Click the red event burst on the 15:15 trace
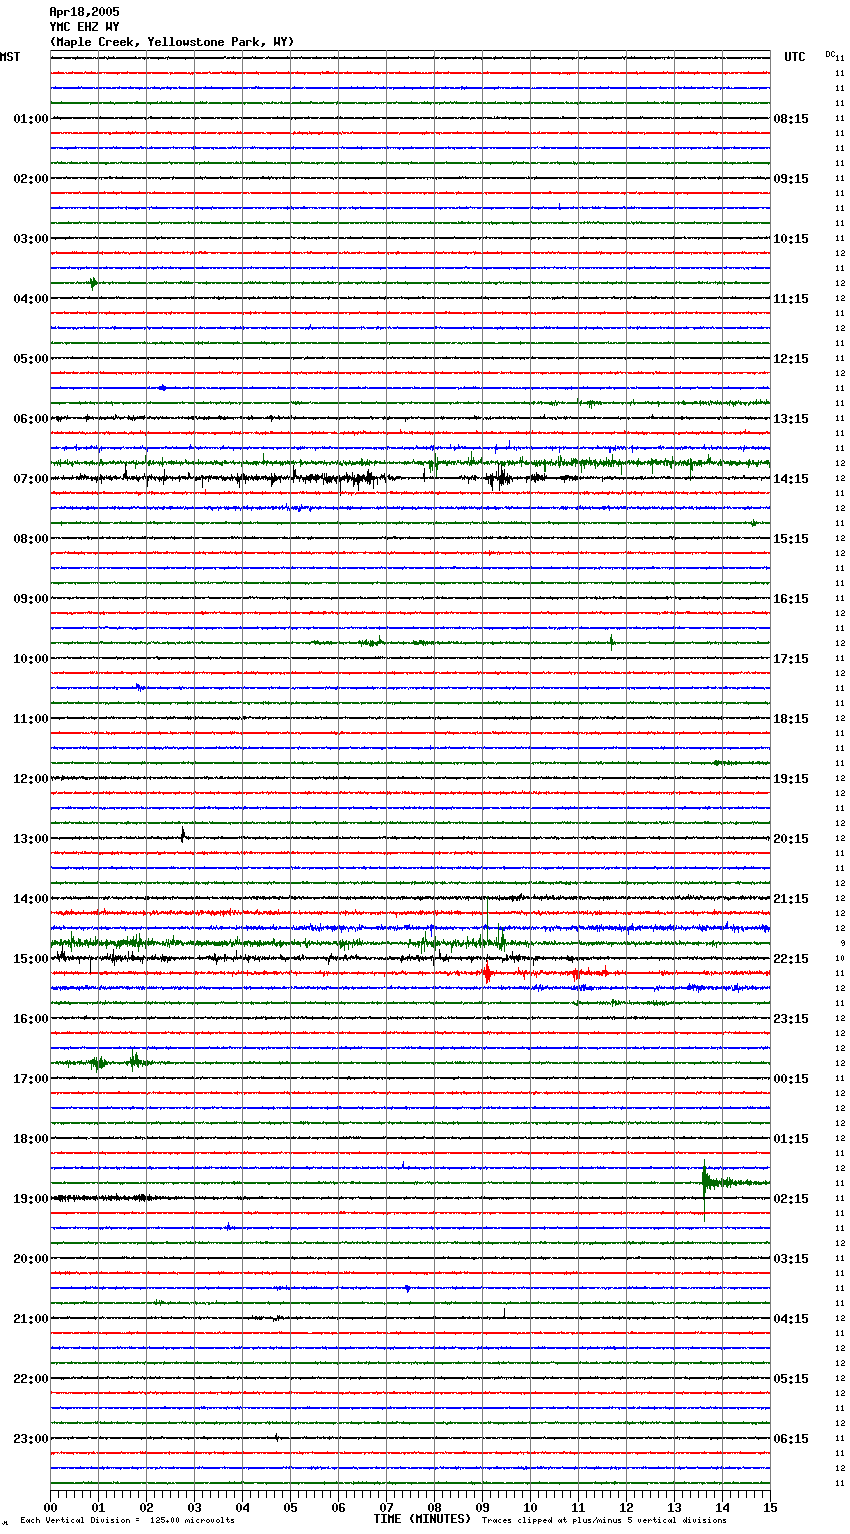 487,972
